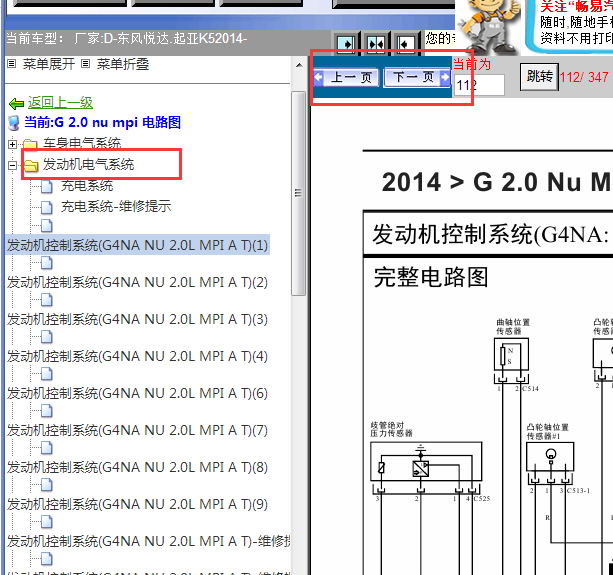Click the 上一页 previous page button
Viewport: 613px width, 575px height.
click(346, 77)
